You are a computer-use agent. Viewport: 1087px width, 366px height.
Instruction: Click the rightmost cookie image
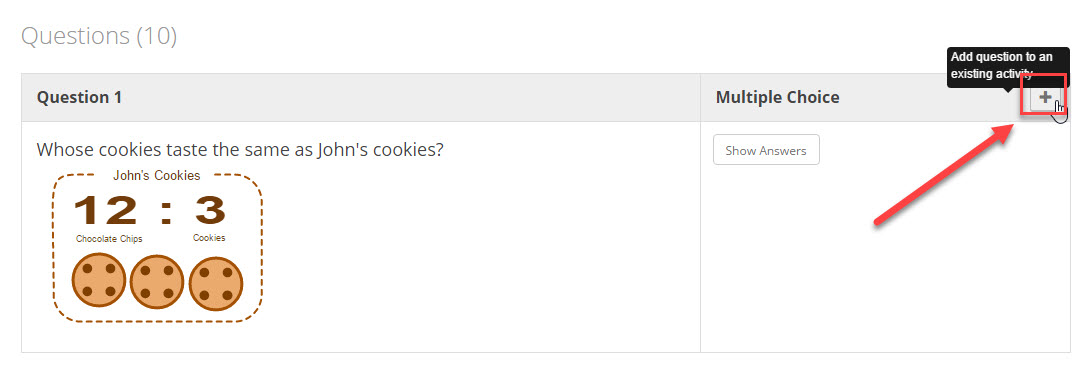[216, 284]
